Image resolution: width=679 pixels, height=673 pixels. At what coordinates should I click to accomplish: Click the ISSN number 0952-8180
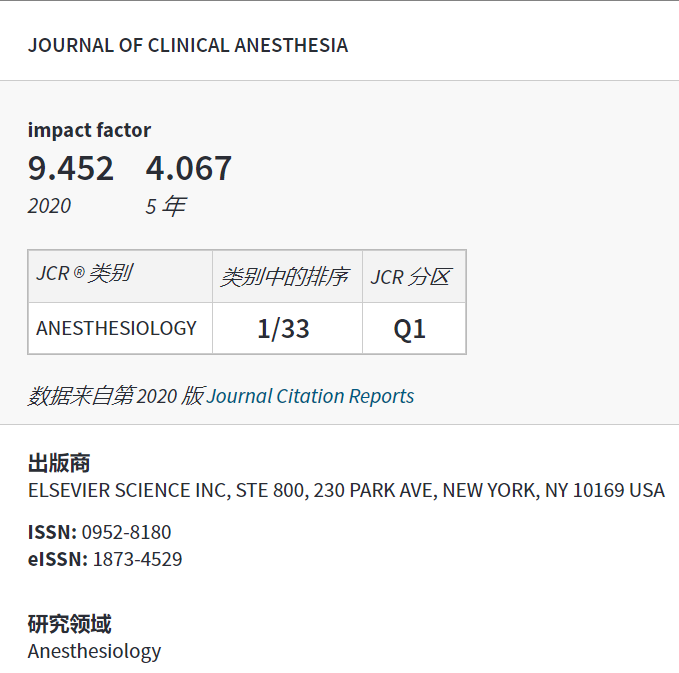tap(126, 532)
